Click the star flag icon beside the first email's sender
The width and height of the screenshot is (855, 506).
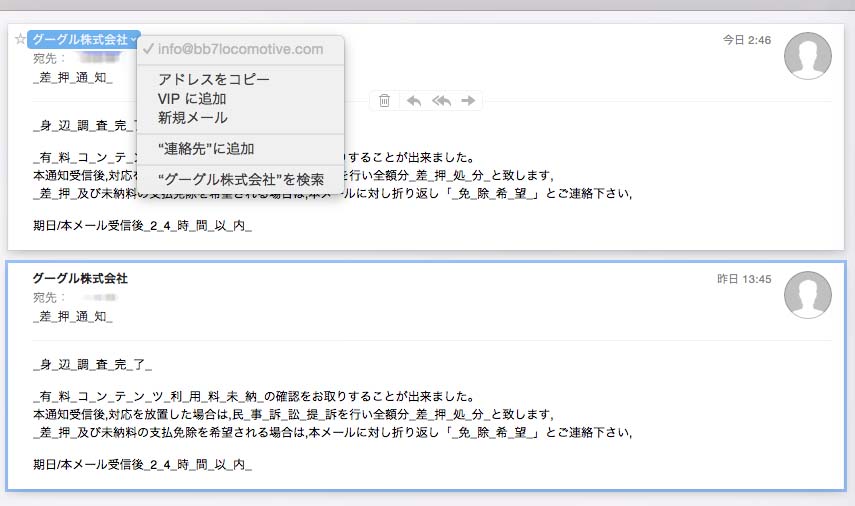click(20, 39)
